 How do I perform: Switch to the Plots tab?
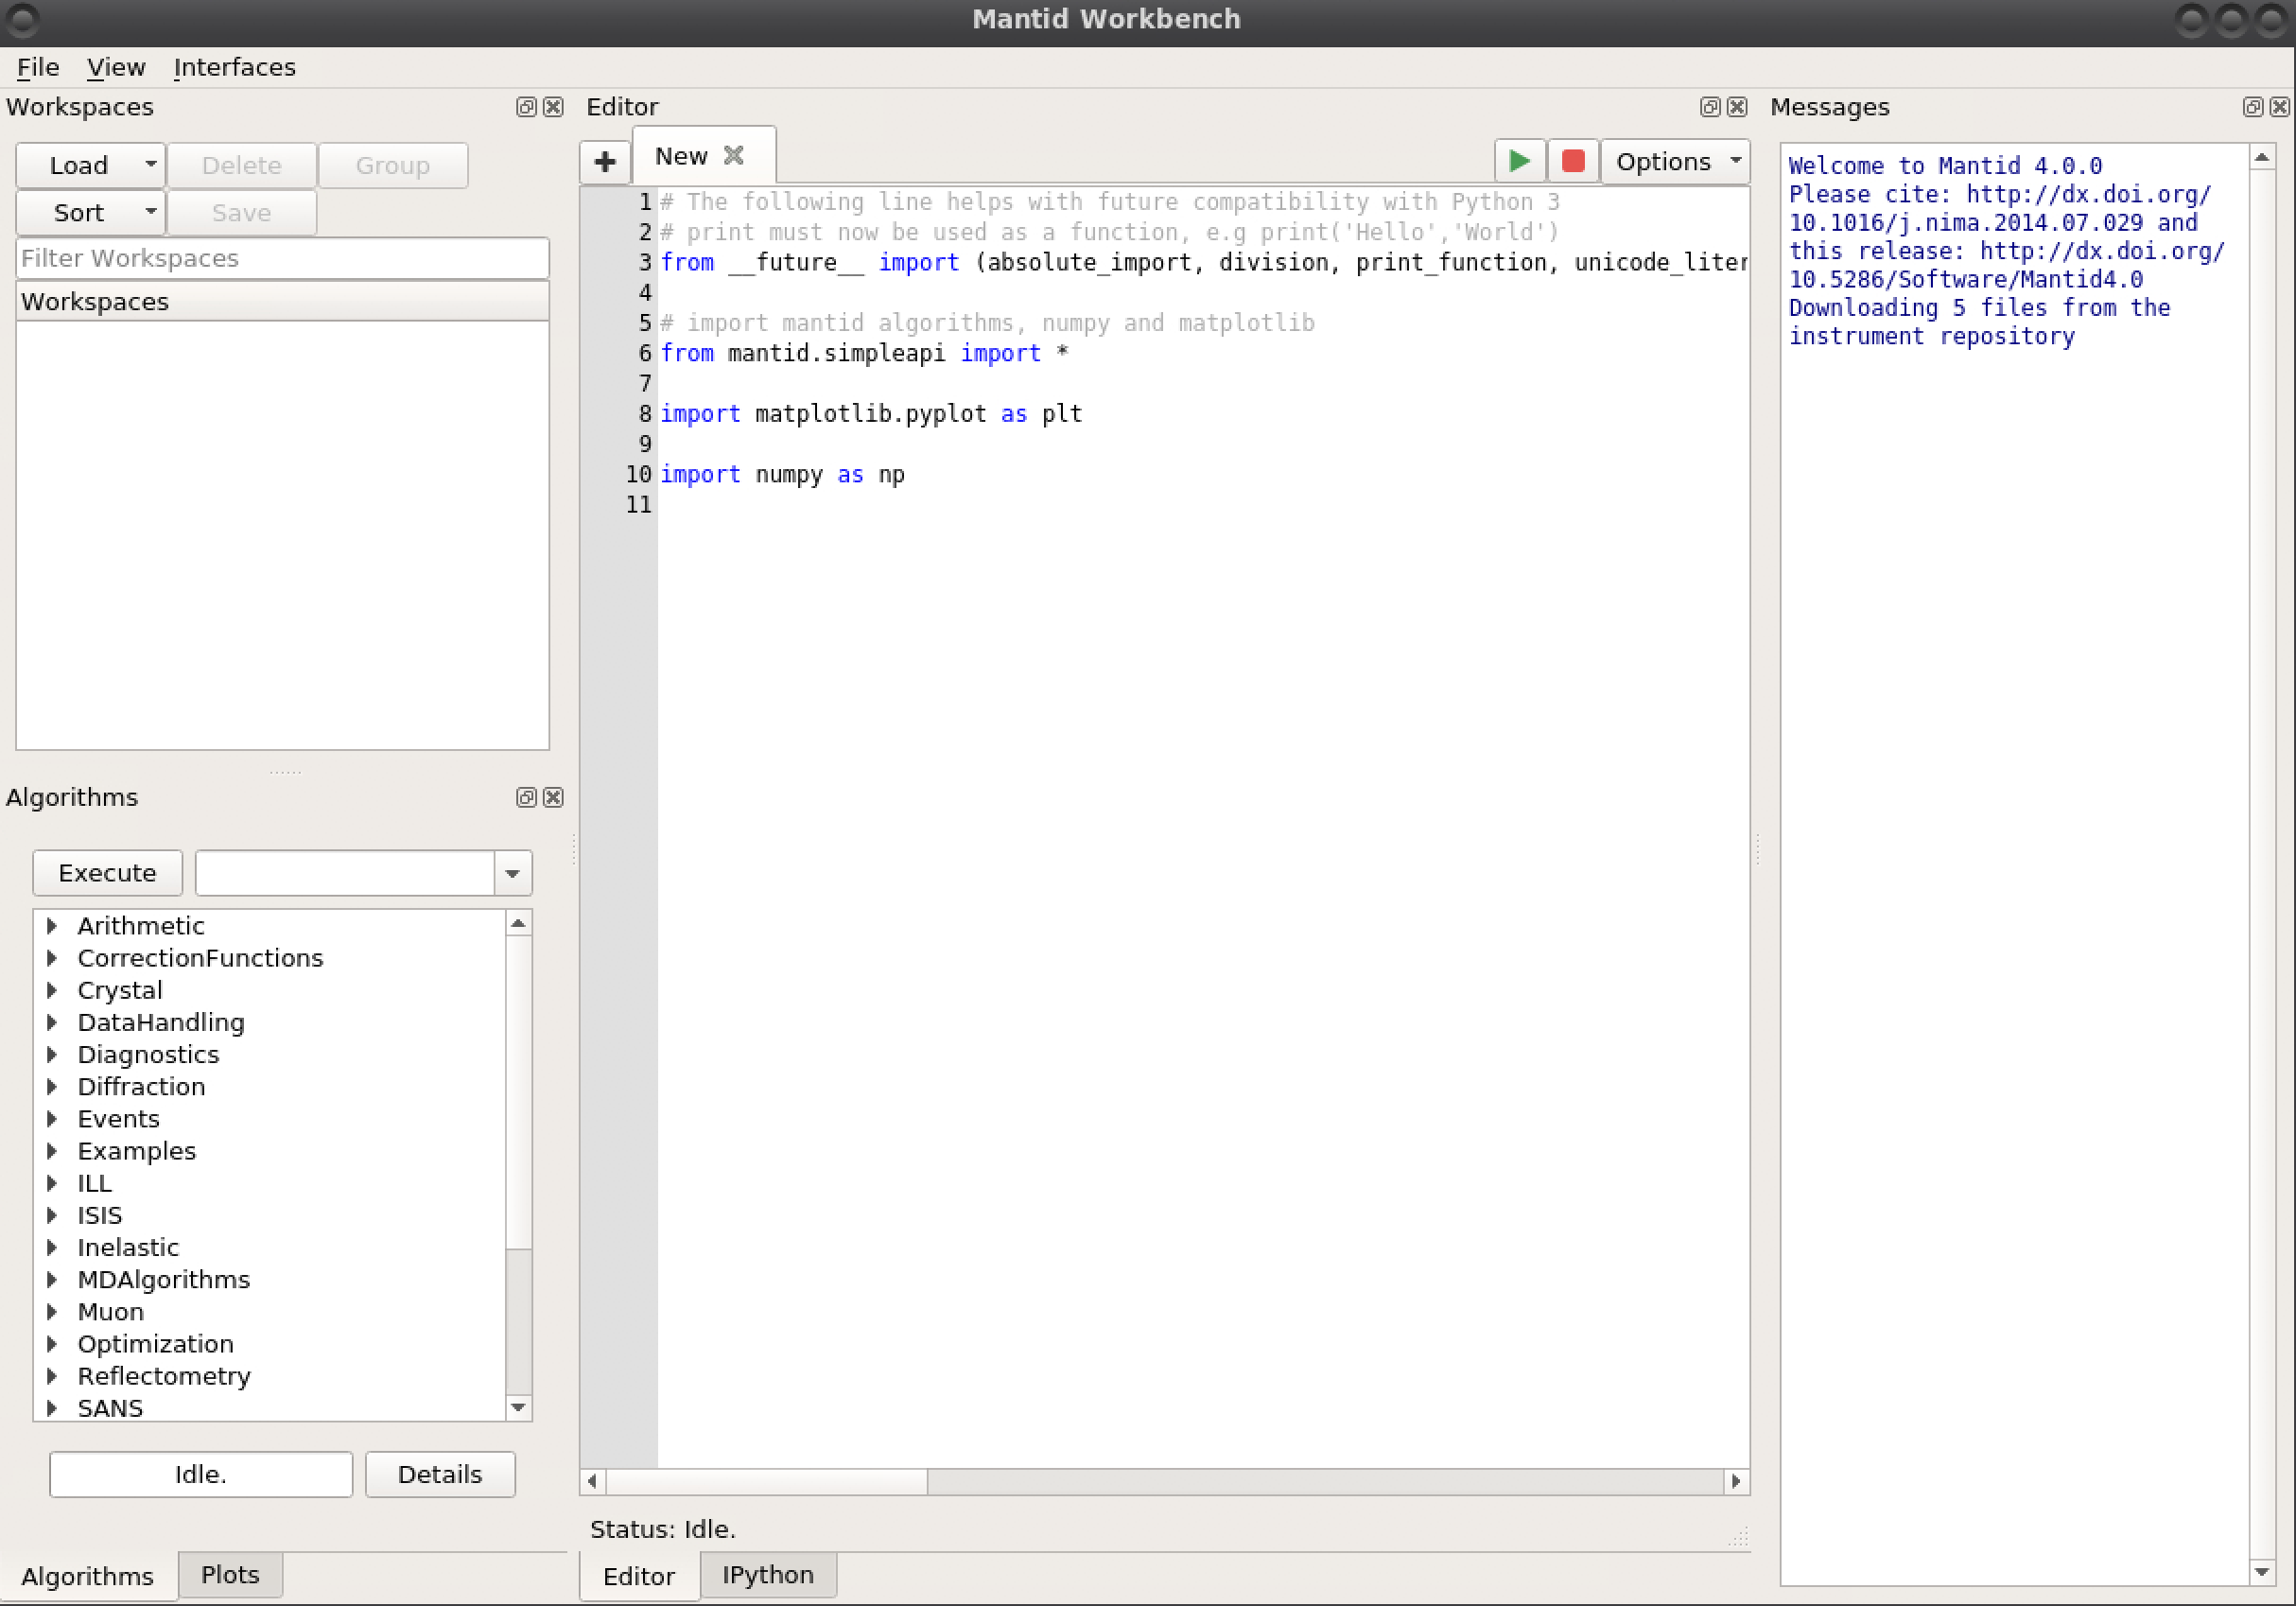coord(229,1575)
